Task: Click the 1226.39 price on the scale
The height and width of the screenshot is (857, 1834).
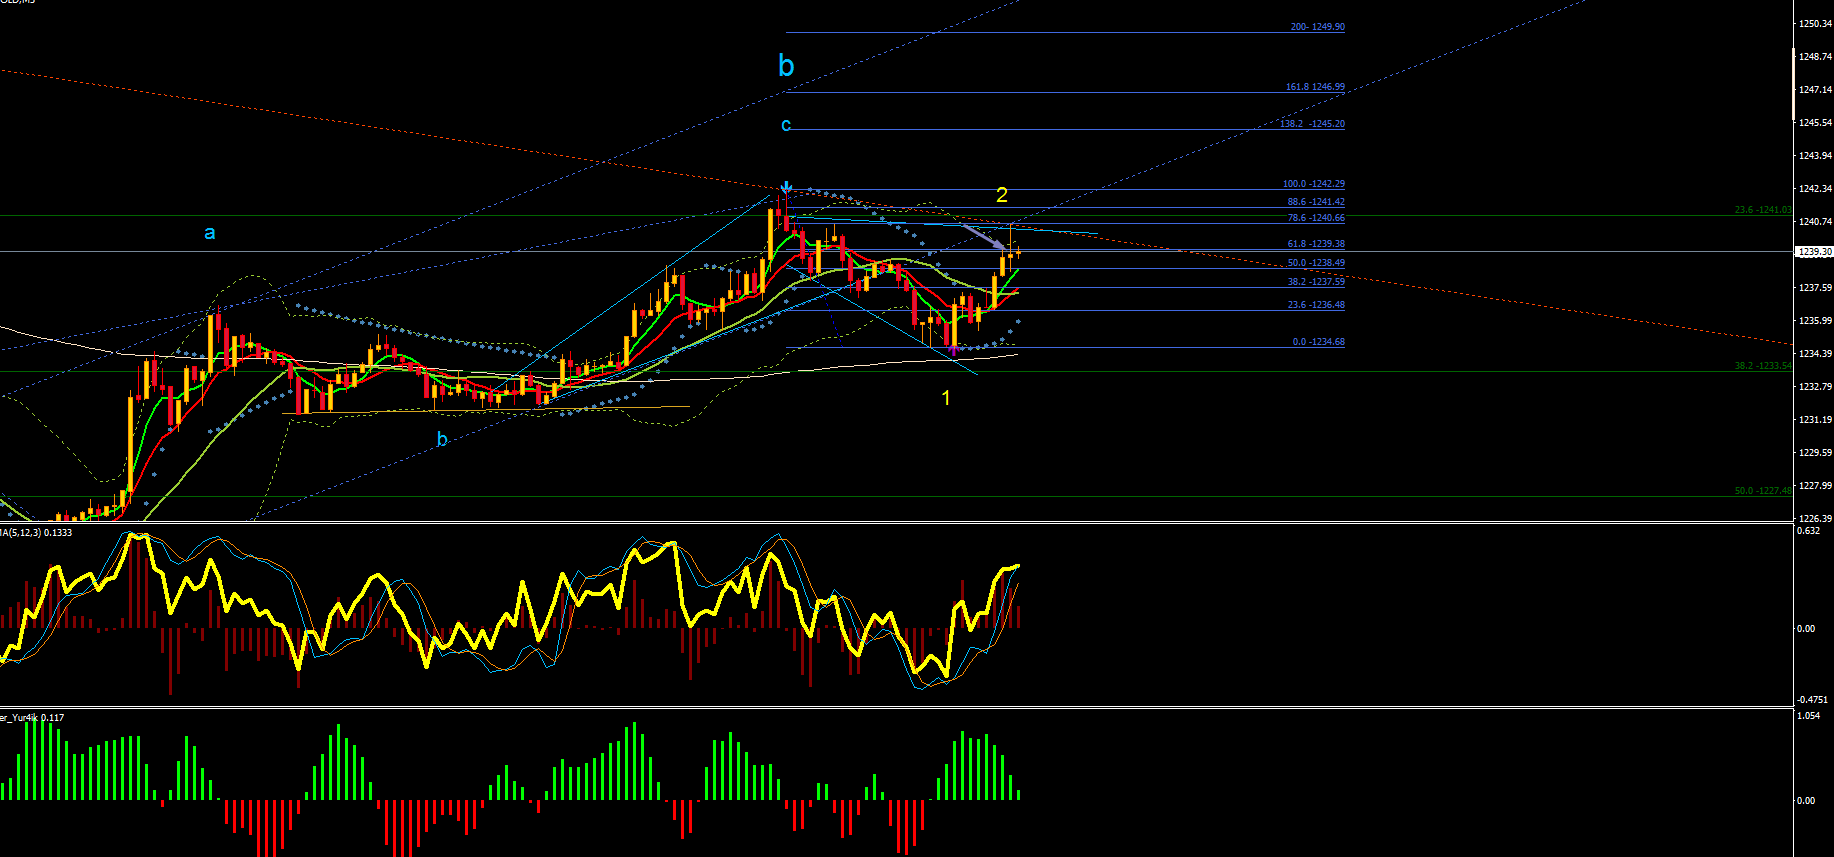Action: click(1815, 518)
